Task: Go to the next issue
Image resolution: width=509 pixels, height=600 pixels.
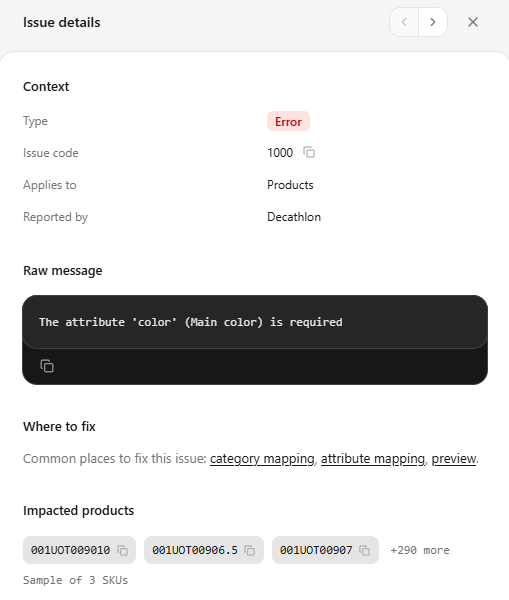Action: 433,22
